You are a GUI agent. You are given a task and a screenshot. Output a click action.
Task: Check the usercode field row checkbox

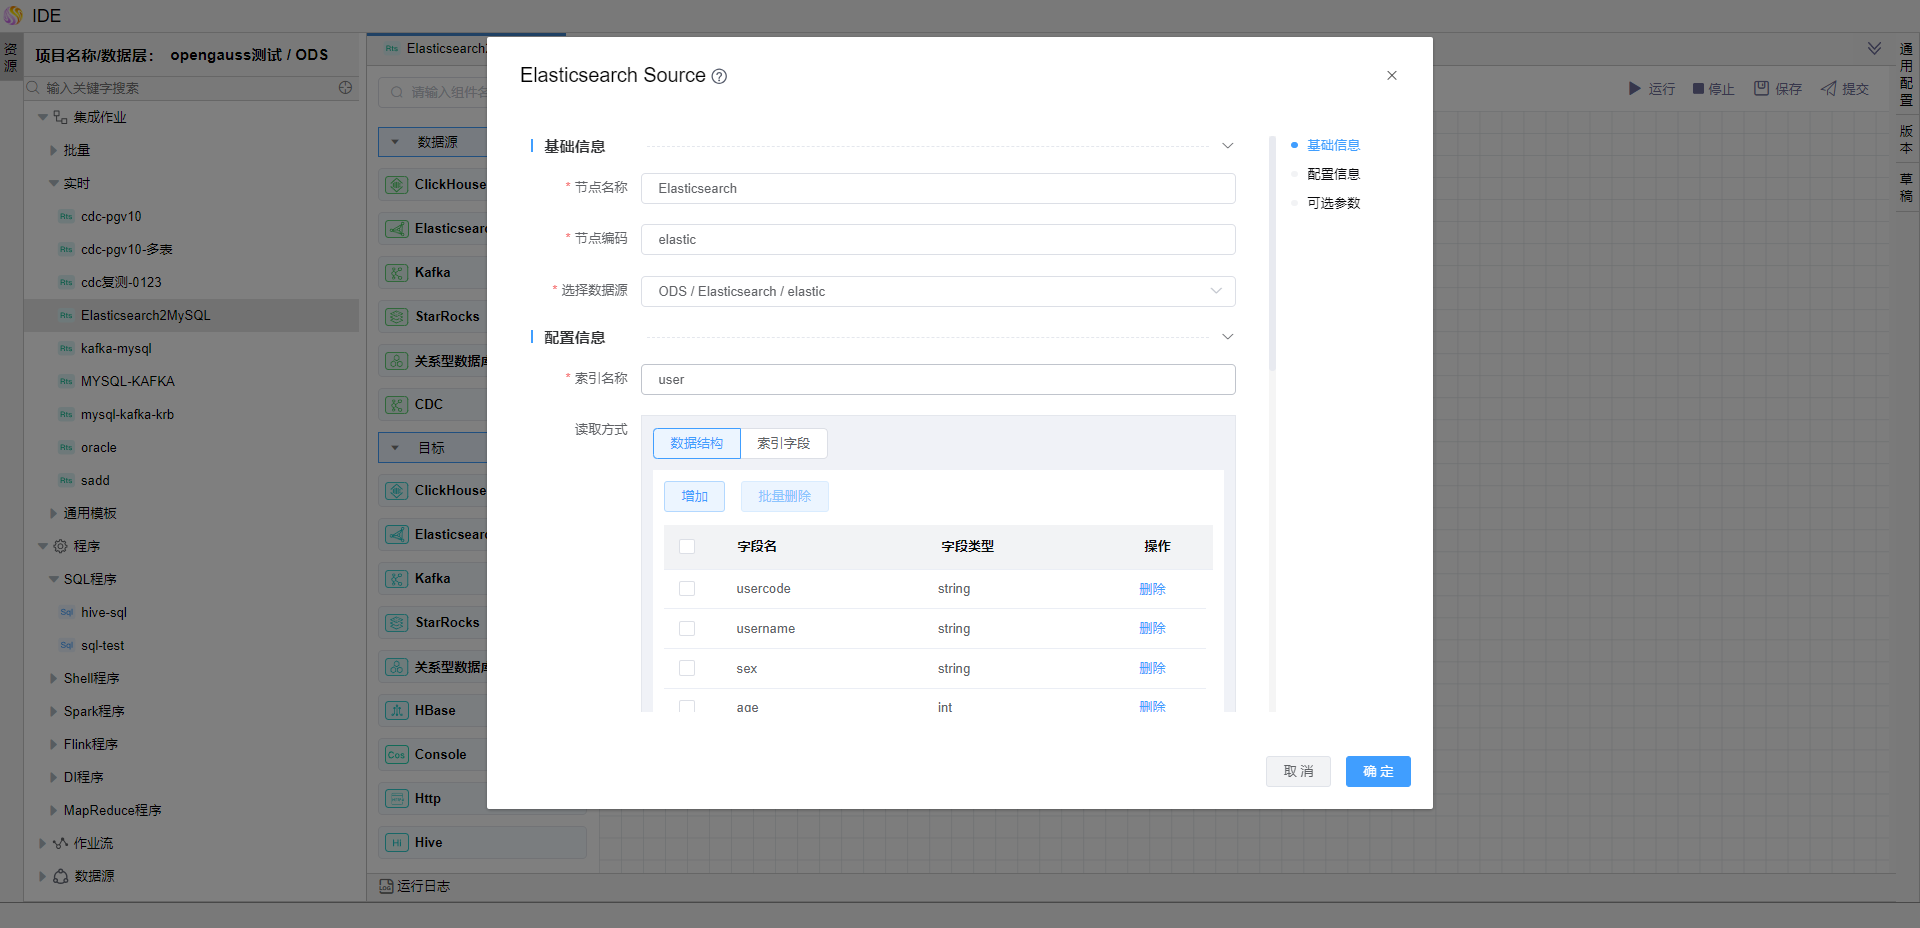coord(687,589)
